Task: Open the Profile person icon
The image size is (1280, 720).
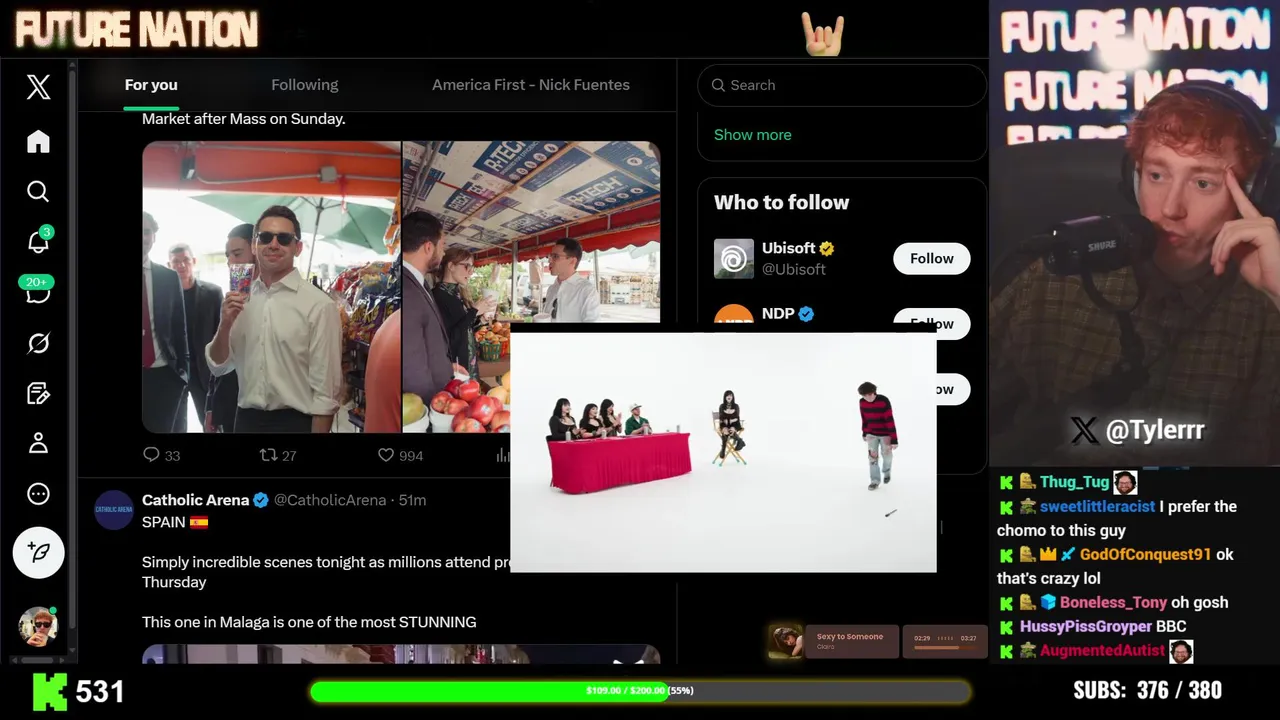Action: pyautogui.click(x=38, y=443)
